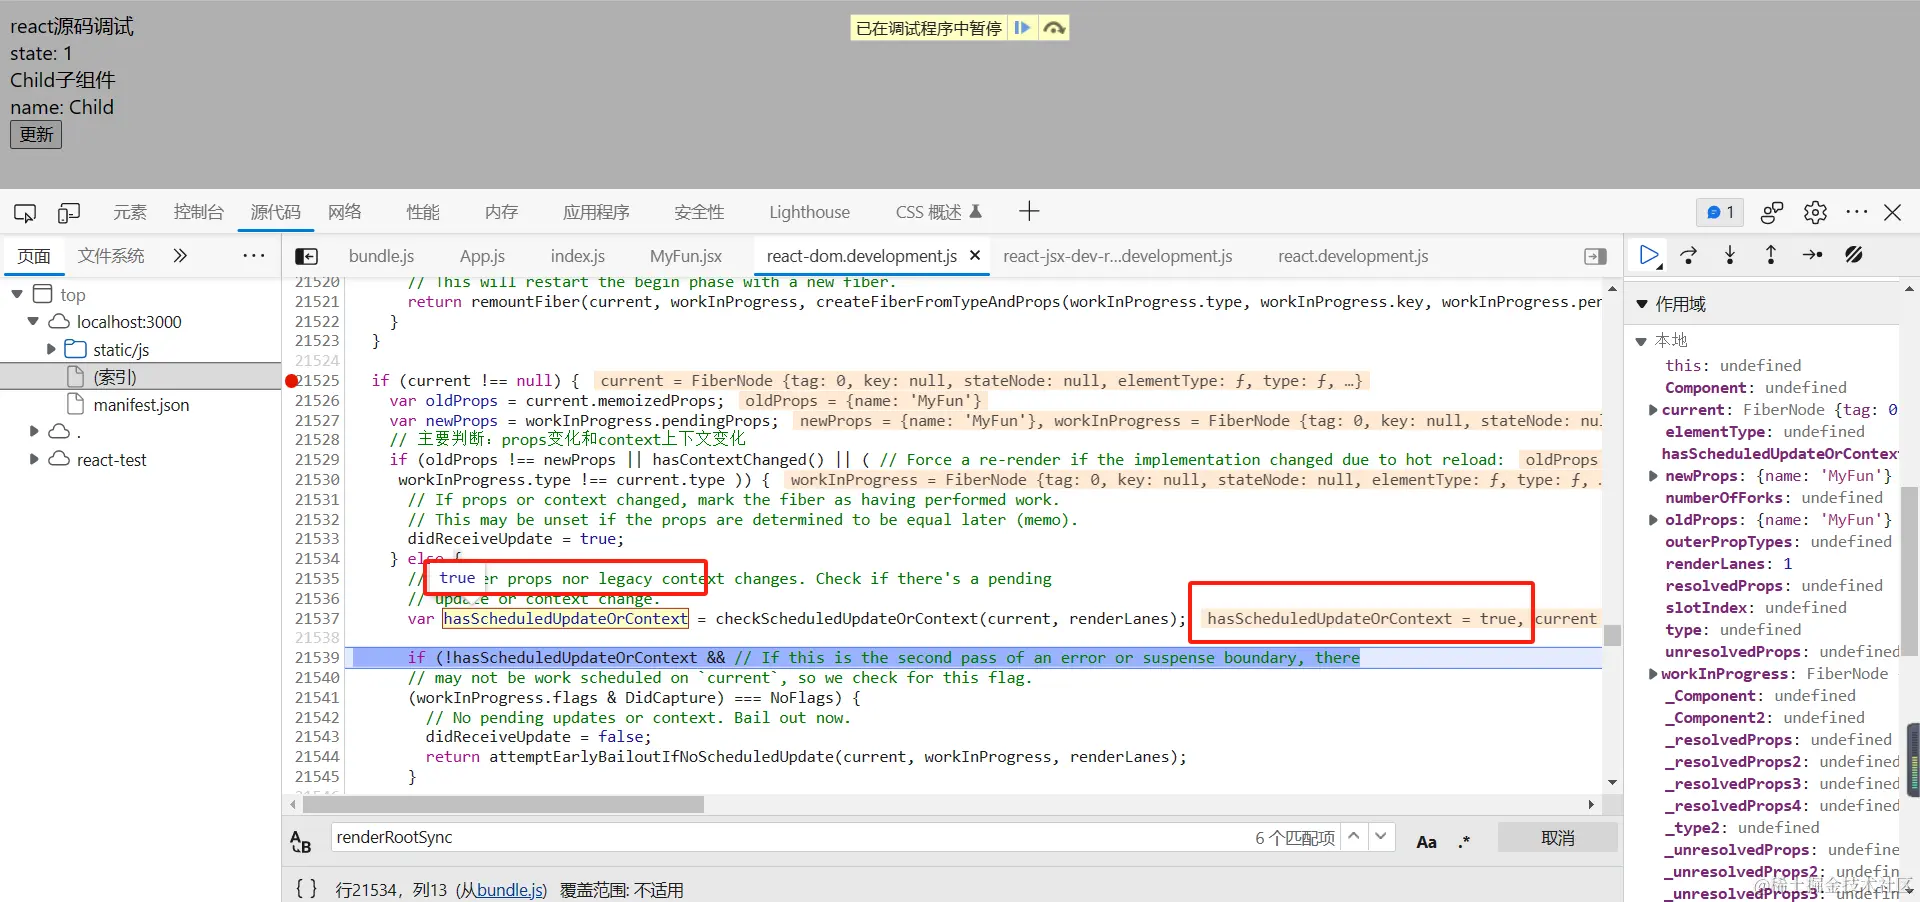Toggle device emulation mode
Image resolution: width=1920 pixels, height=902 pixels.
69,212
